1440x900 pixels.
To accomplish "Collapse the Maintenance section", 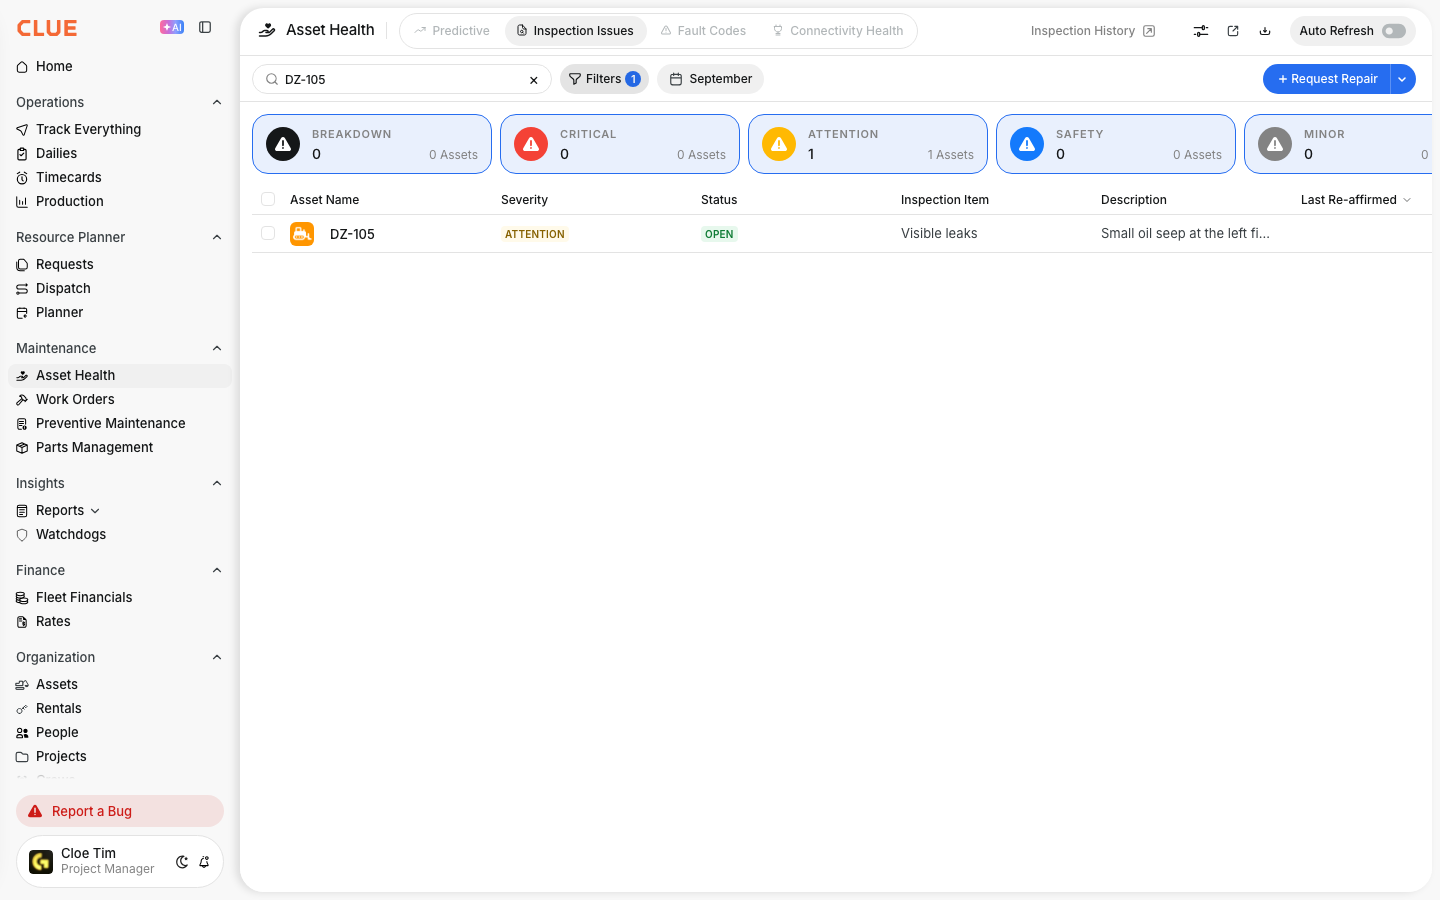I will pos(217,348).
